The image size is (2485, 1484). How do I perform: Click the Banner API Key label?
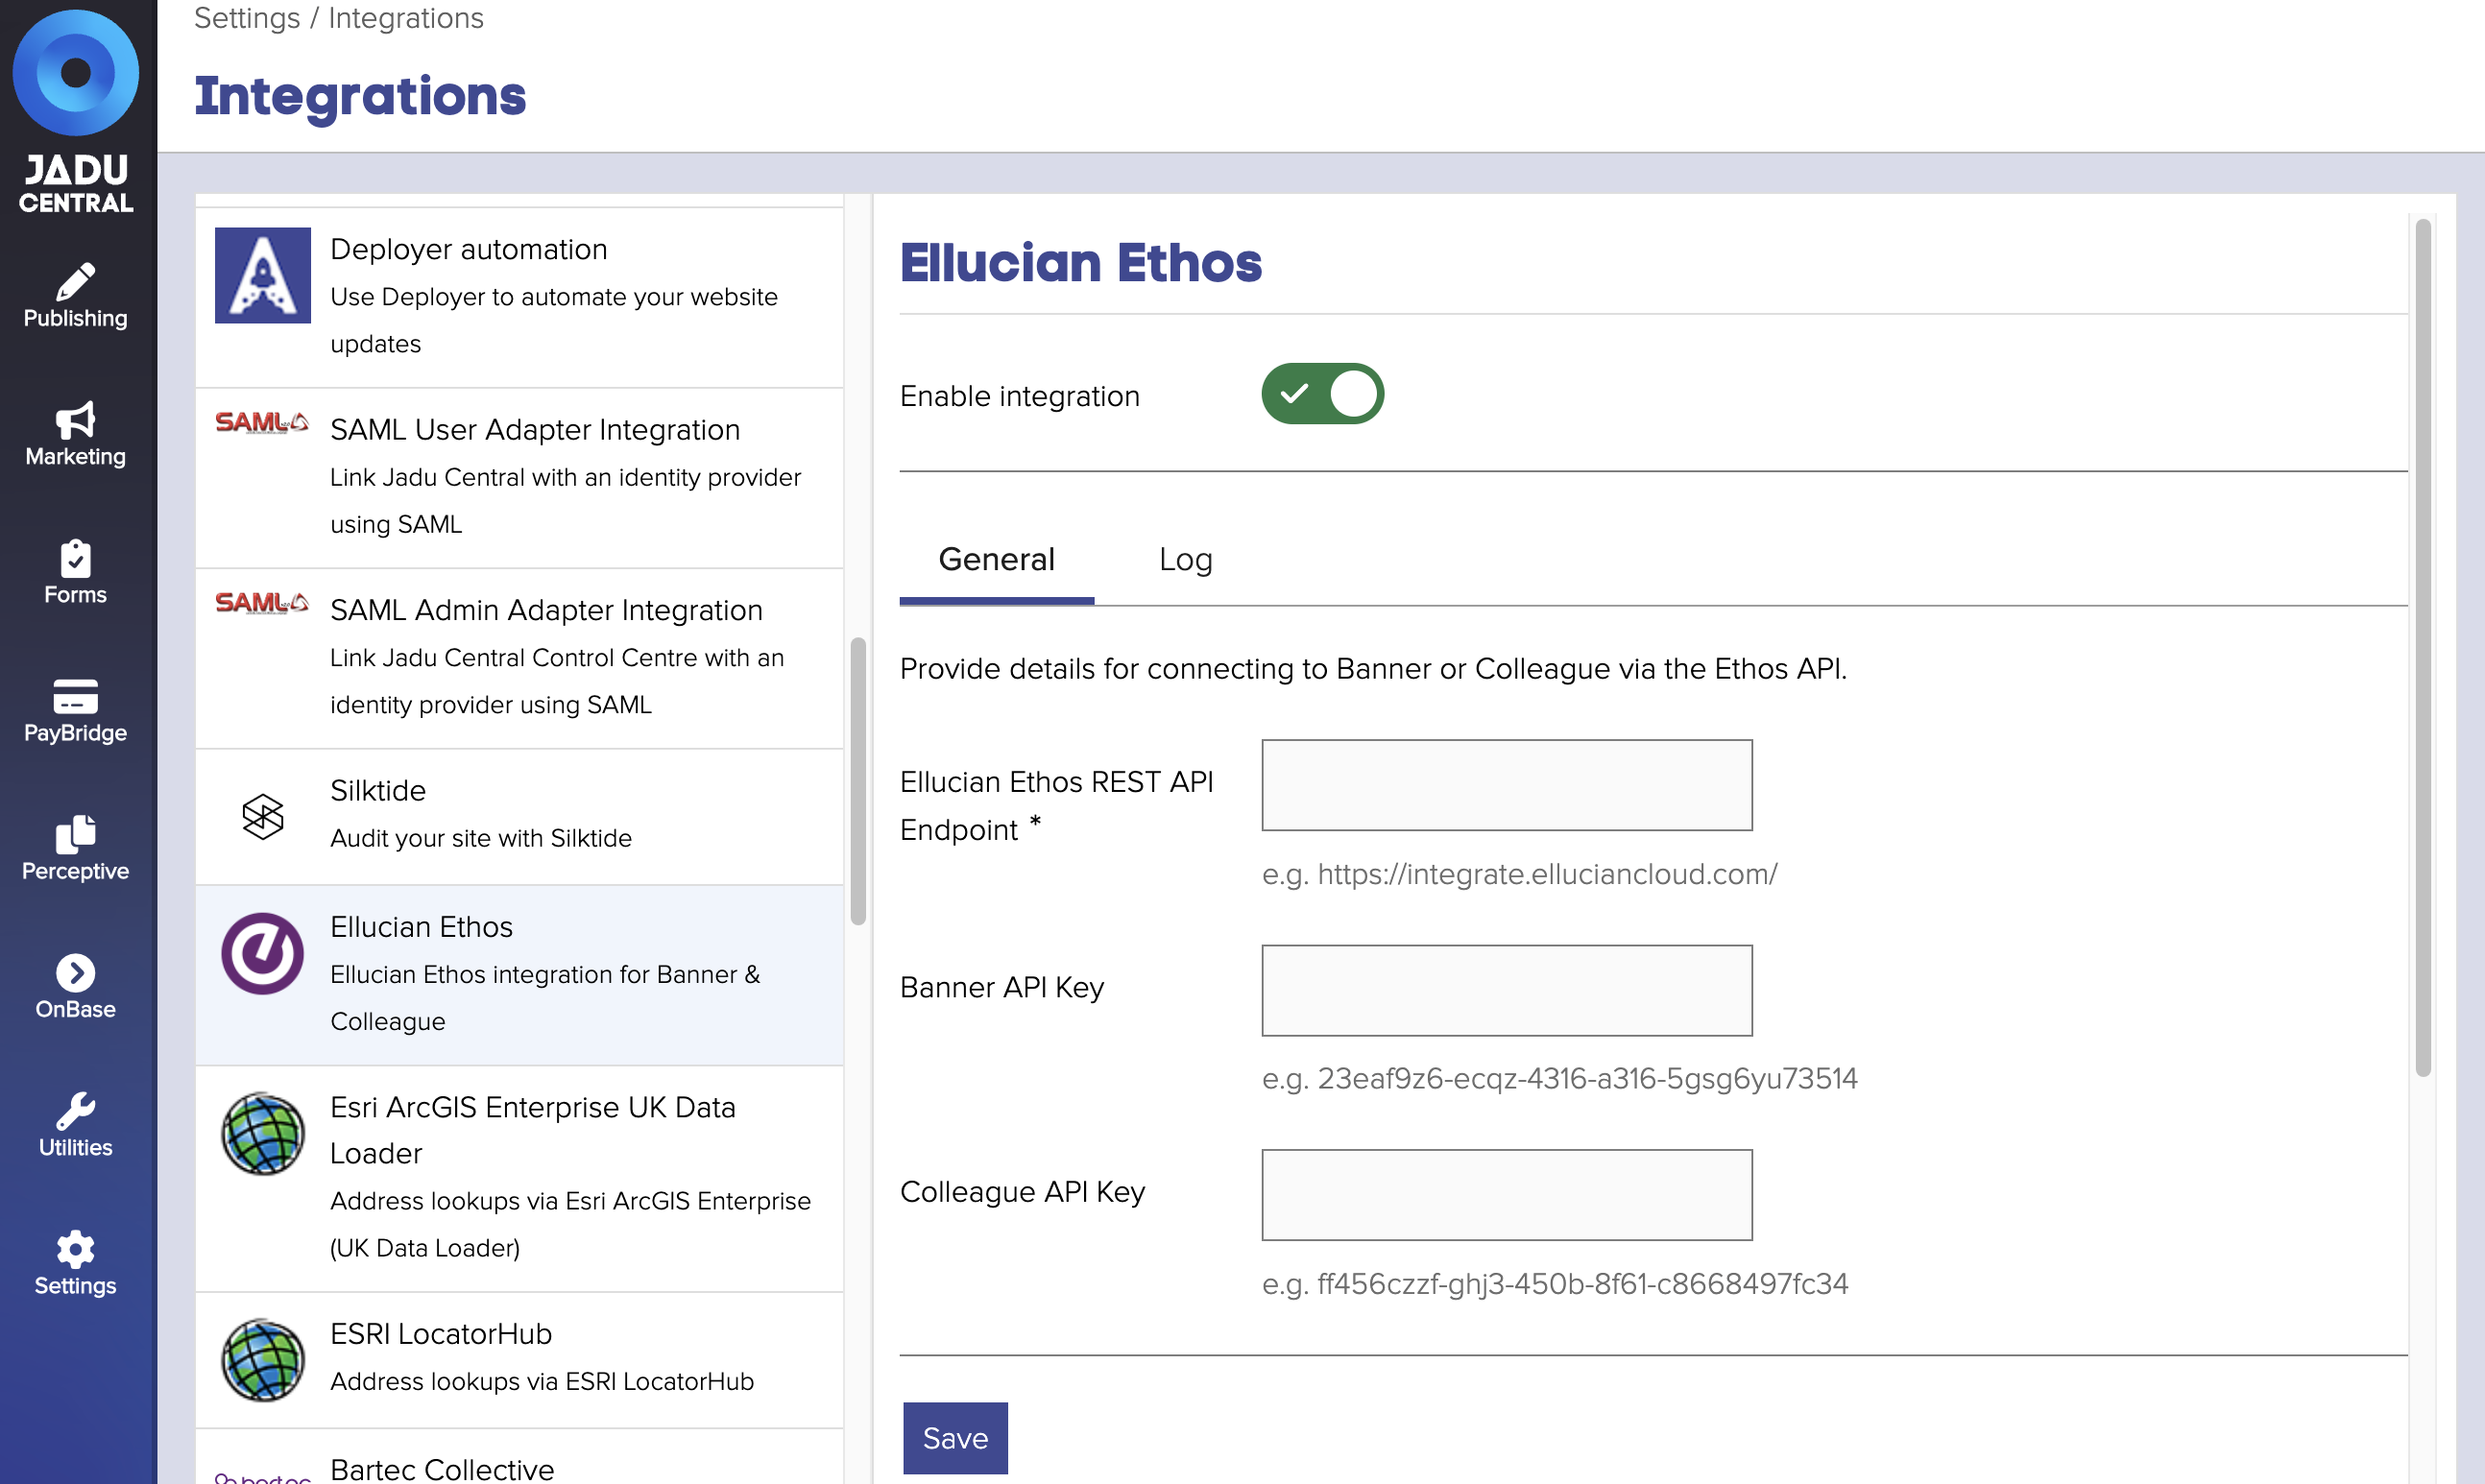[1002, 987]
